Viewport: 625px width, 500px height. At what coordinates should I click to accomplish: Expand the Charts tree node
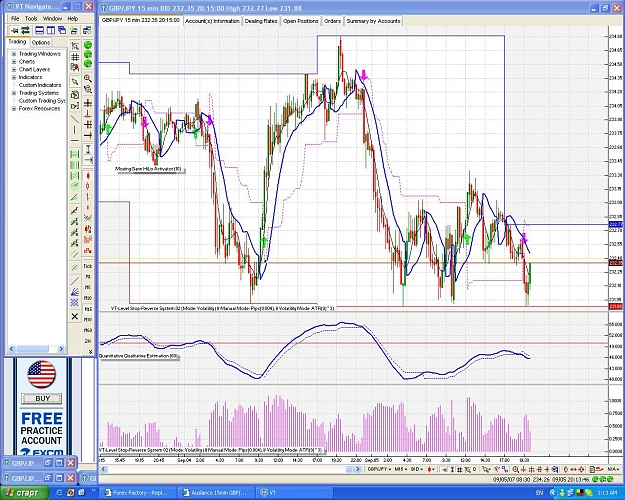14,62
